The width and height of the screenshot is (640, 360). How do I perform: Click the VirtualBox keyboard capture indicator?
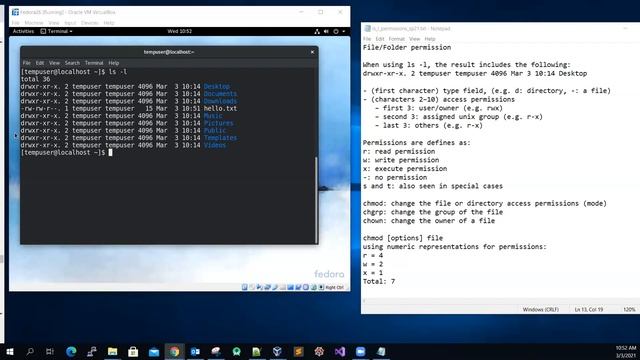[x=321, y=287]
